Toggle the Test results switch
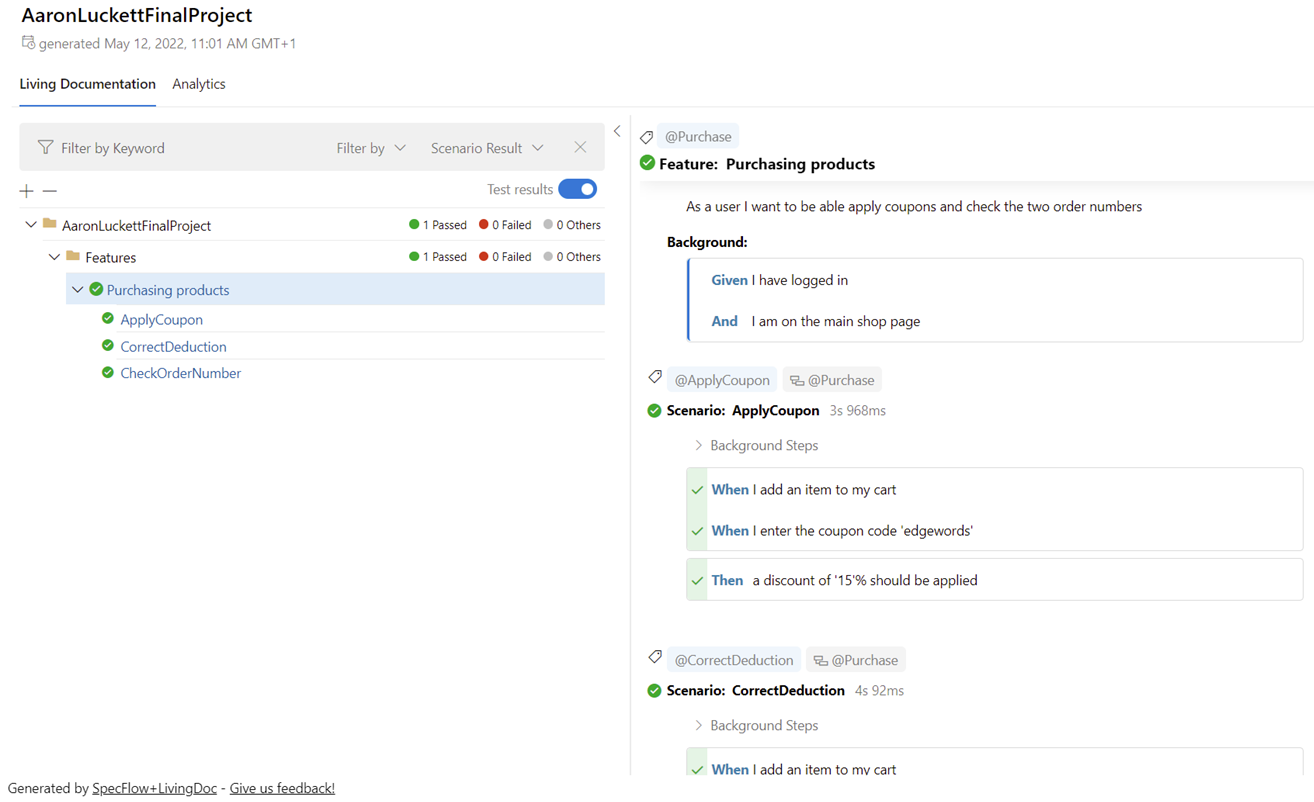Image resolution: width=1314 pixels, height=802 pixels. click(x=578, y=189)
